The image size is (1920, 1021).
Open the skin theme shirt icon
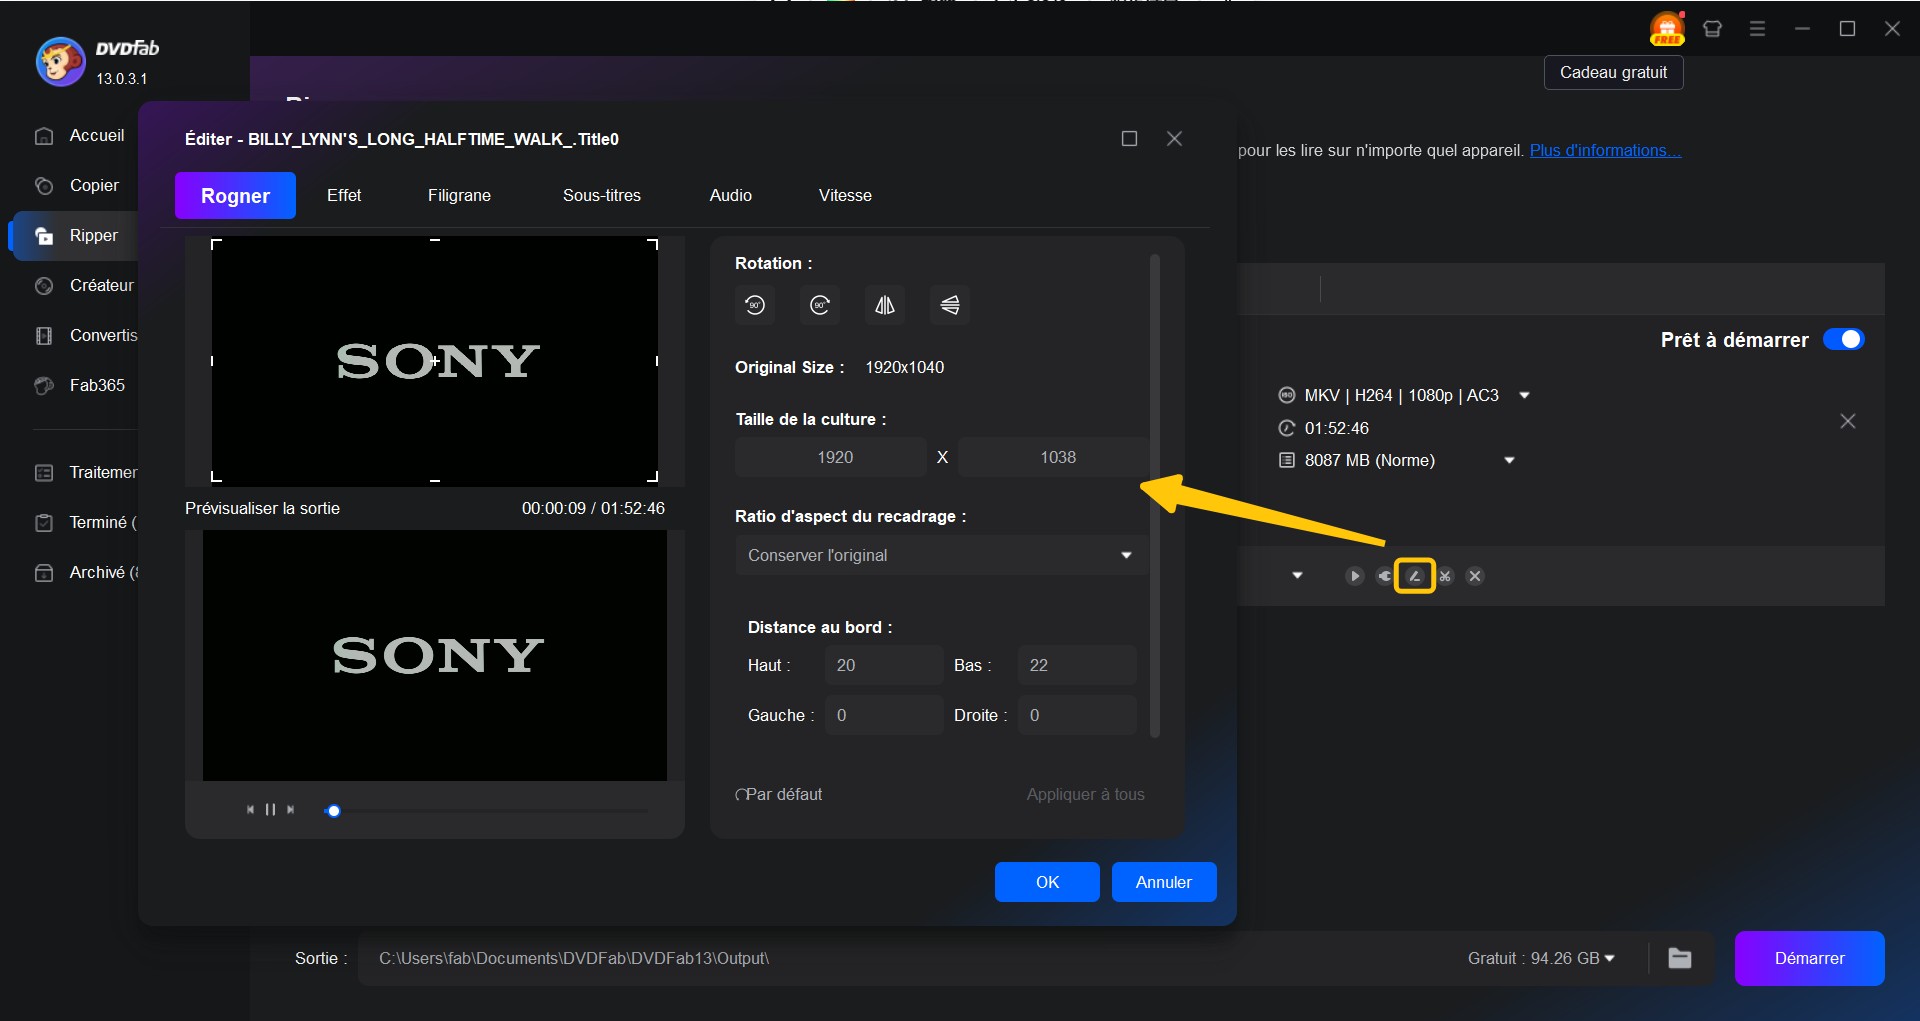1712,29
